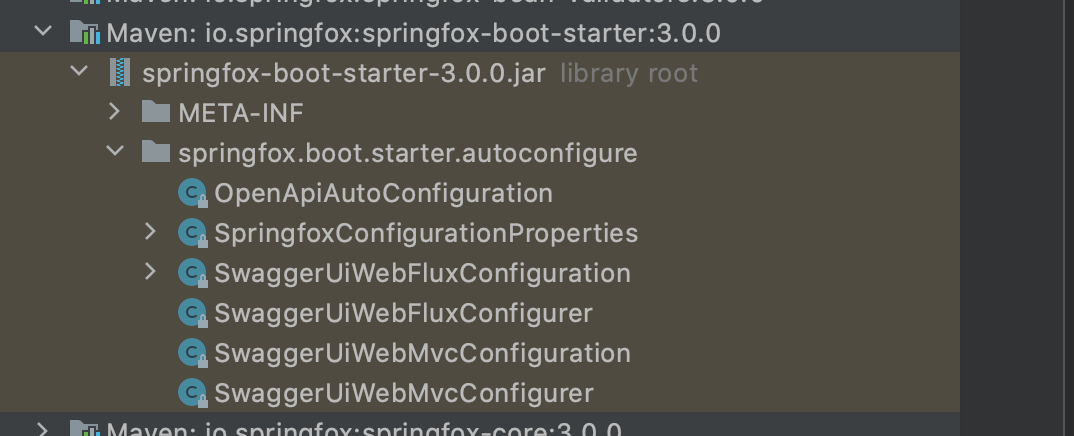The height and width of the screenshot is (436, 1074).
Task: Click the Maven springfox-boot-starter library icon
Action: (85, 33)
